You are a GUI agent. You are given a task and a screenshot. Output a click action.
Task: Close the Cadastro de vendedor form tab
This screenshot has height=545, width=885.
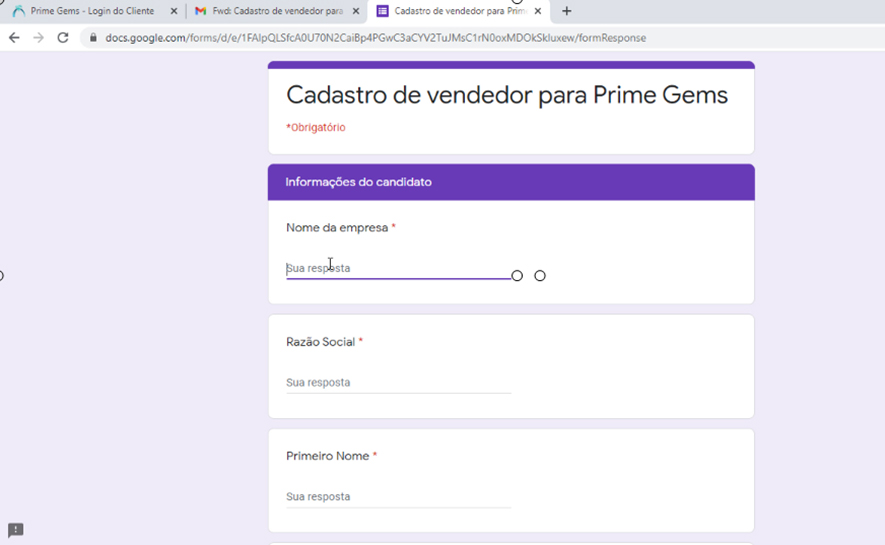pyautogui.click(x=538, y=11)
